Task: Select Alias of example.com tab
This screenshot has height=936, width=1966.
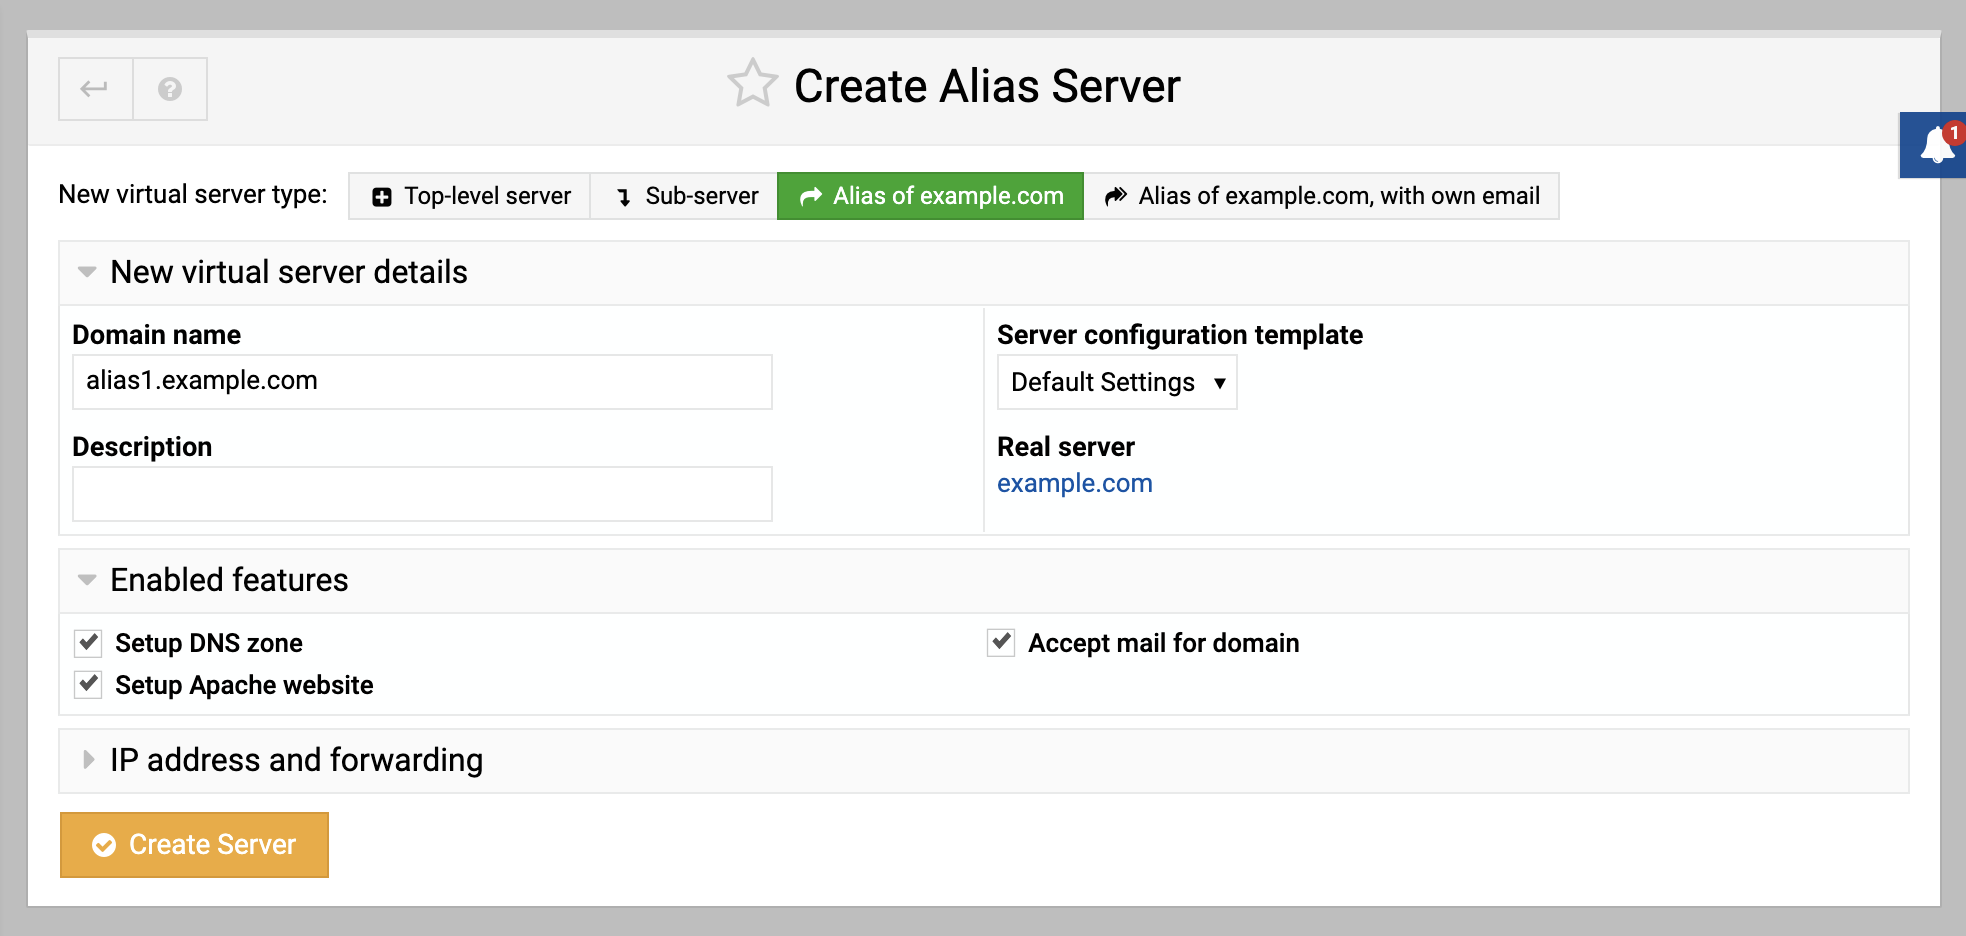Action: [930, 196]
